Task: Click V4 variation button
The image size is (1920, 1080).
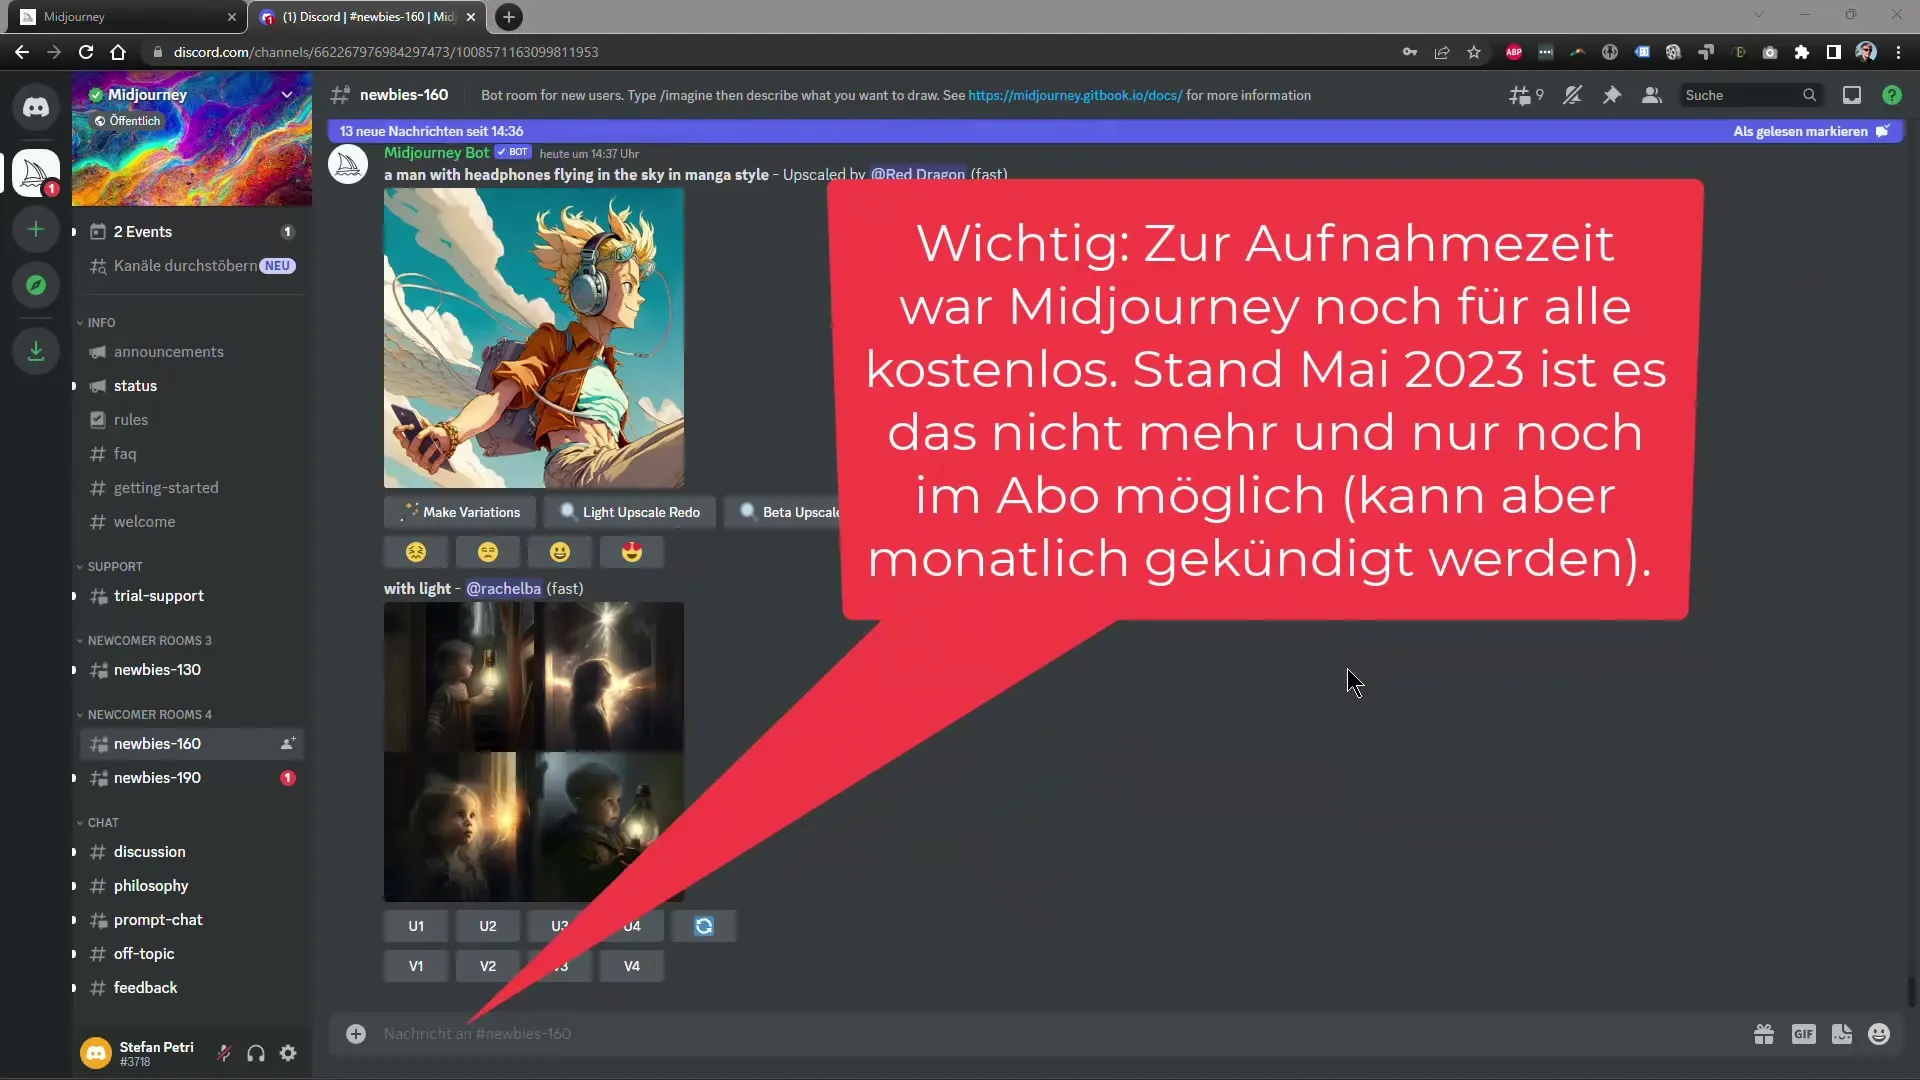Action: [632, 966]
